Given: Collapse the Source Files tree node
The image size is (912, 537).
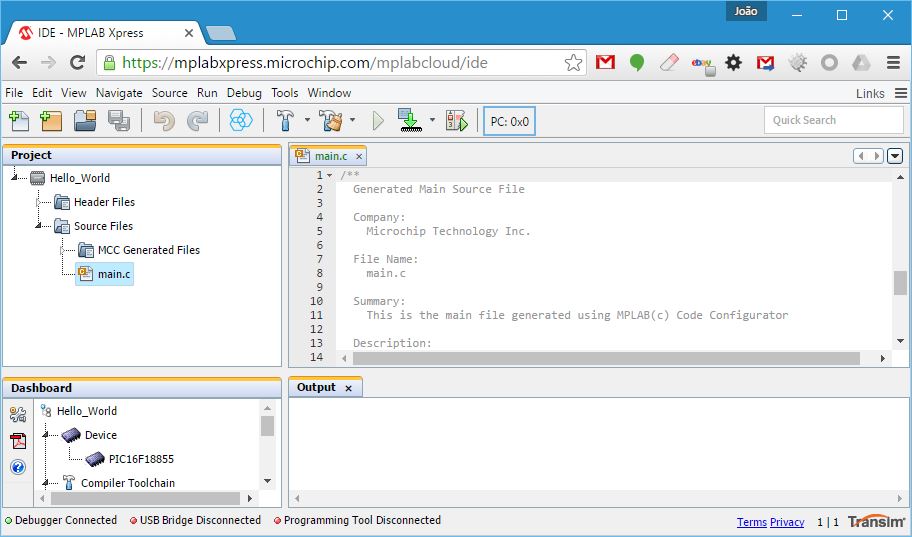Looking at the screenshot, I should [x=38, y=225].
